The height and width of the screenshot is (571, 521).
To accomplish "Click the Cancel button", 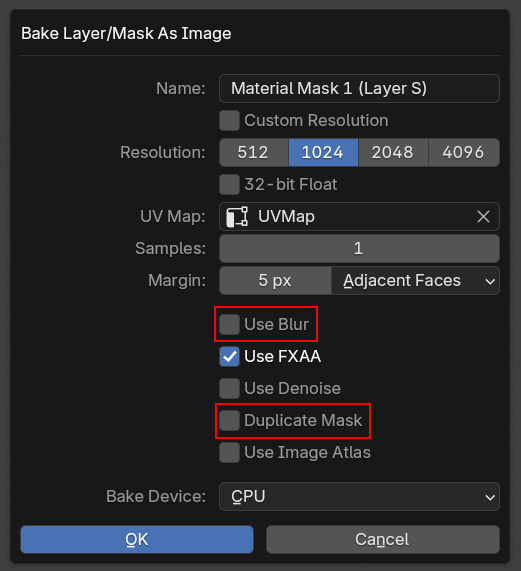I will coord(383,539).
